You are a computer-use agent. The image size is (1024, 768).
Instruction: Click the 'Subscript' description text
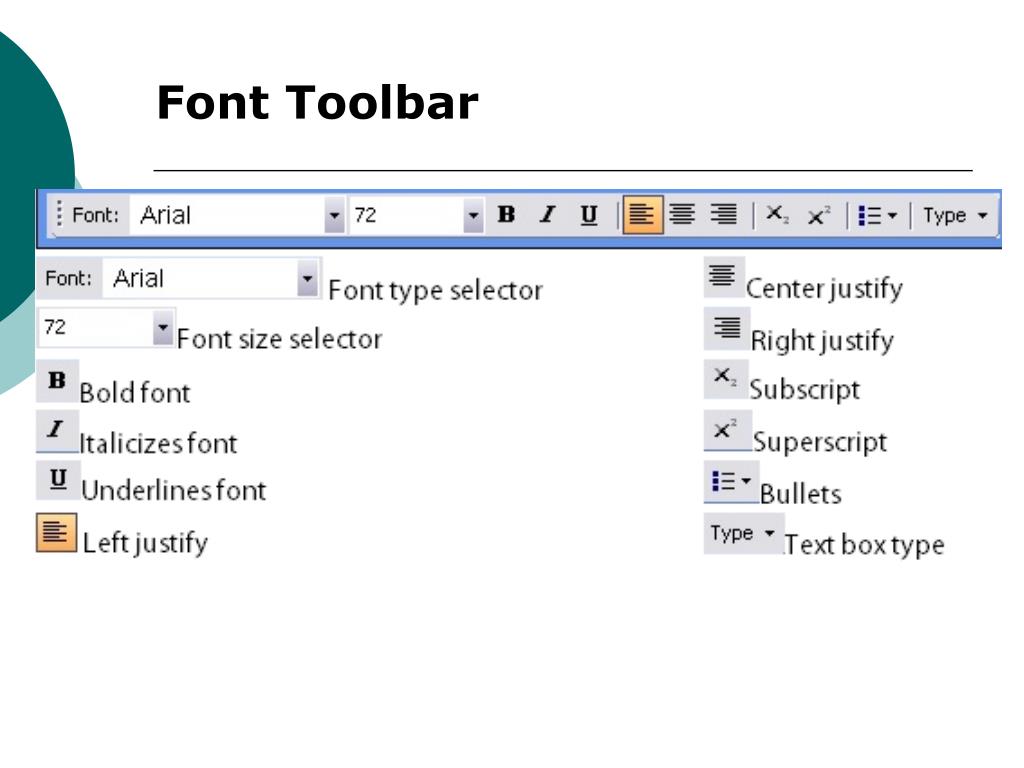(805, 390)
